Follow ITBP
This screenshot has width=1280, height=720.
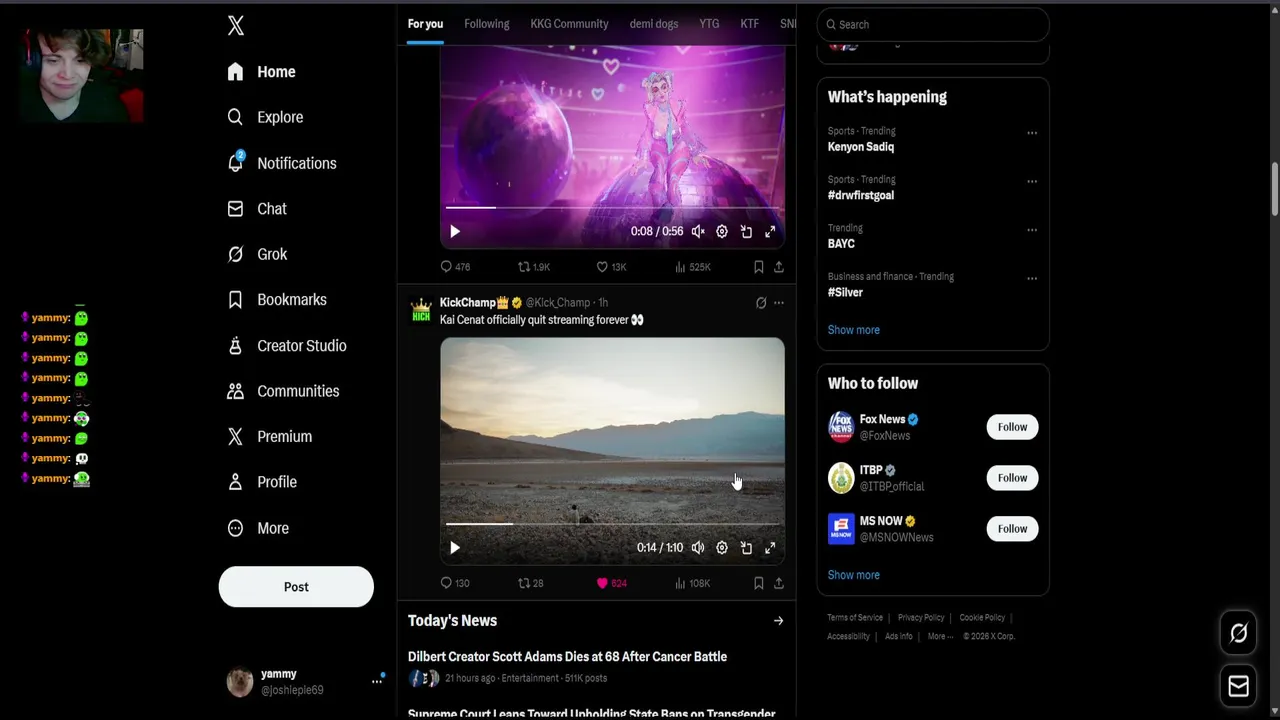tap(1012, 478)
